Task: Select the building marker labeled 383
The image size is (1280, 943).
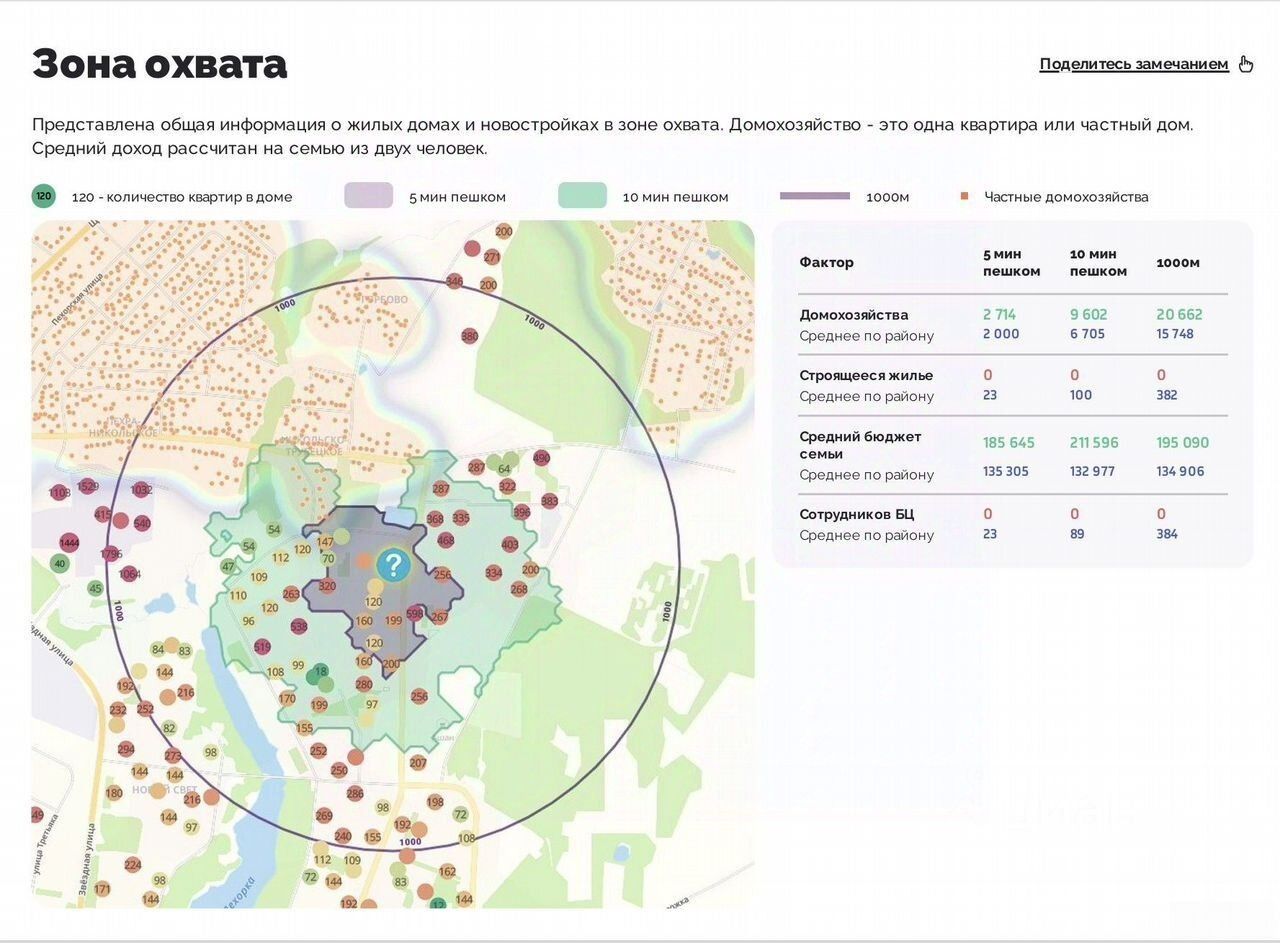Action: click(549, 501)
